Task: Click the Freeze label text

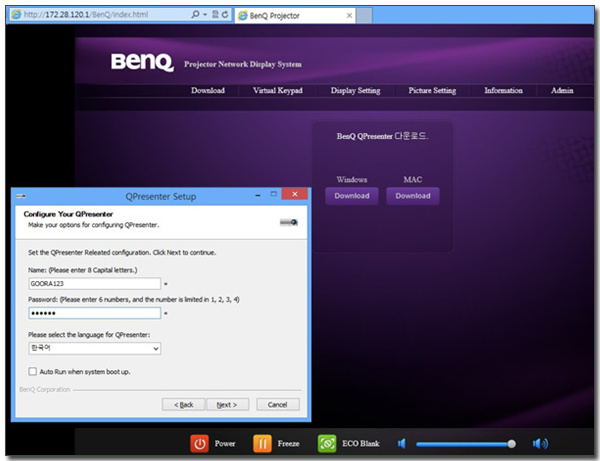Action: pos(289,443)
